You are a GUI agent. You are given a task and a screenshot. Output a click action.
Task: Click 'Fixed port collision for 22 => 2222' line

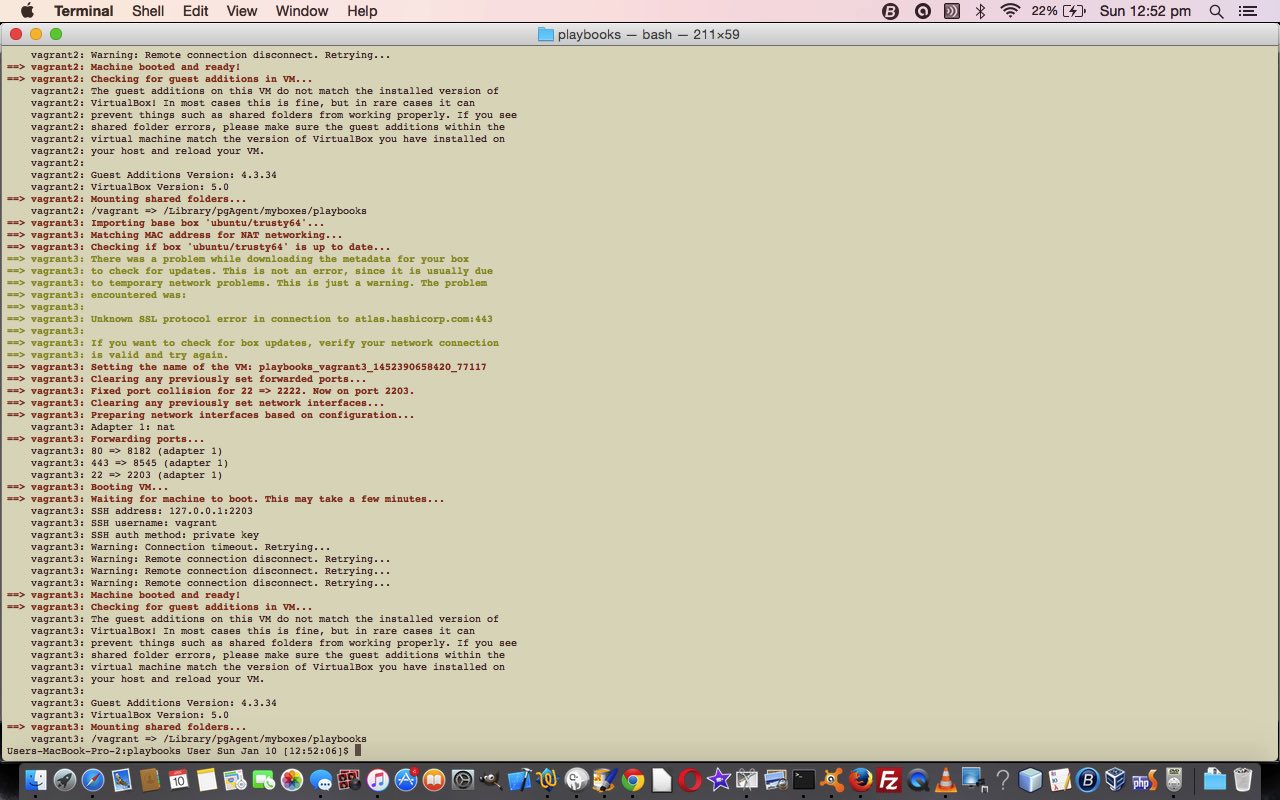[x=210, y=391]
